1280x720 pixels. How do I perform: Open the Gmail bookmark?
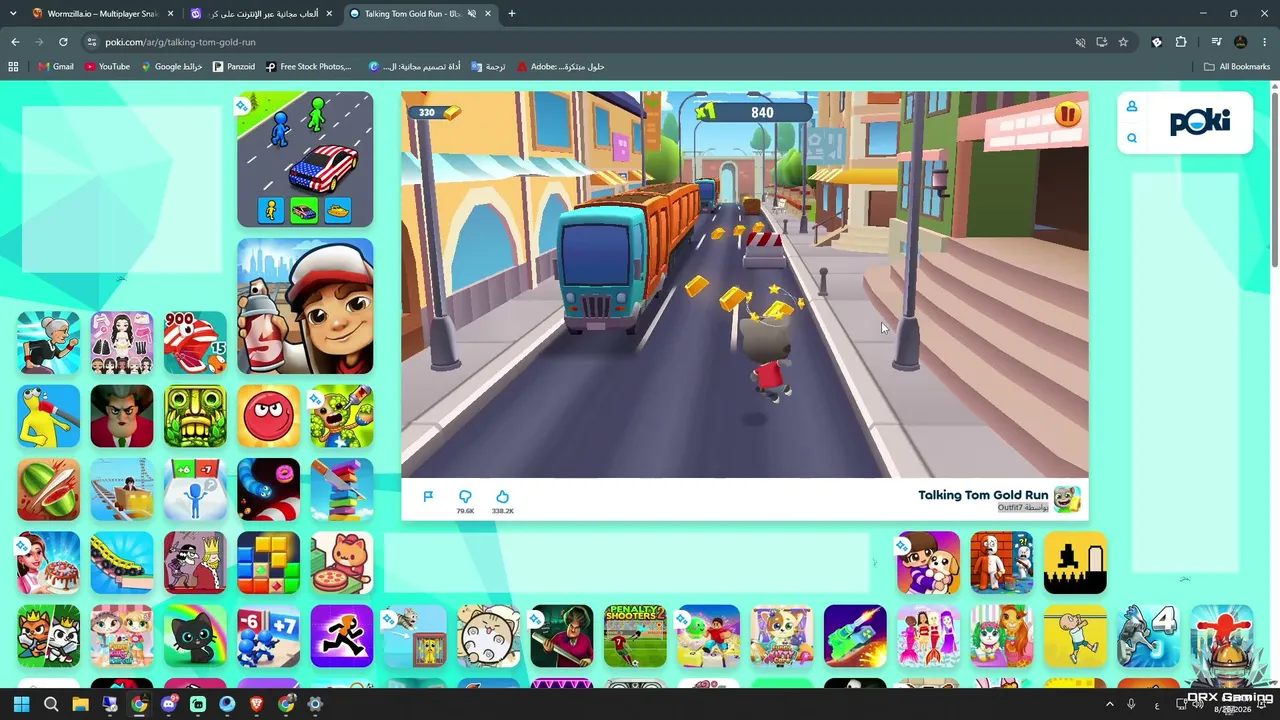[56, 67]
